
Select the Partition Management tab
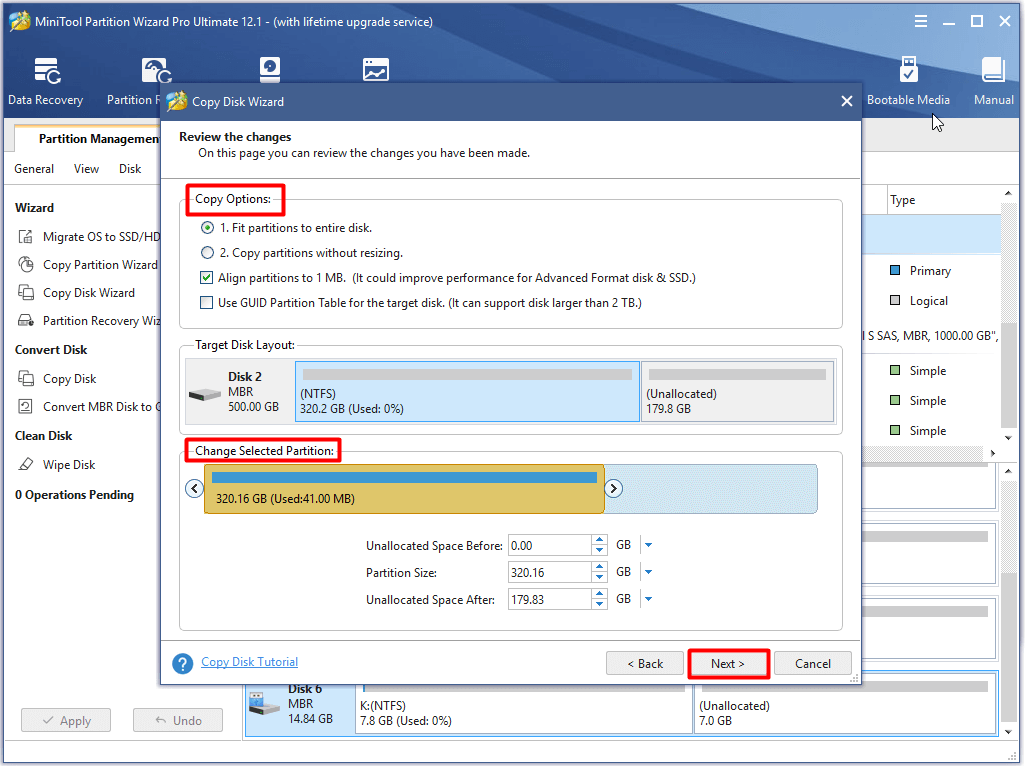[88, 139]
